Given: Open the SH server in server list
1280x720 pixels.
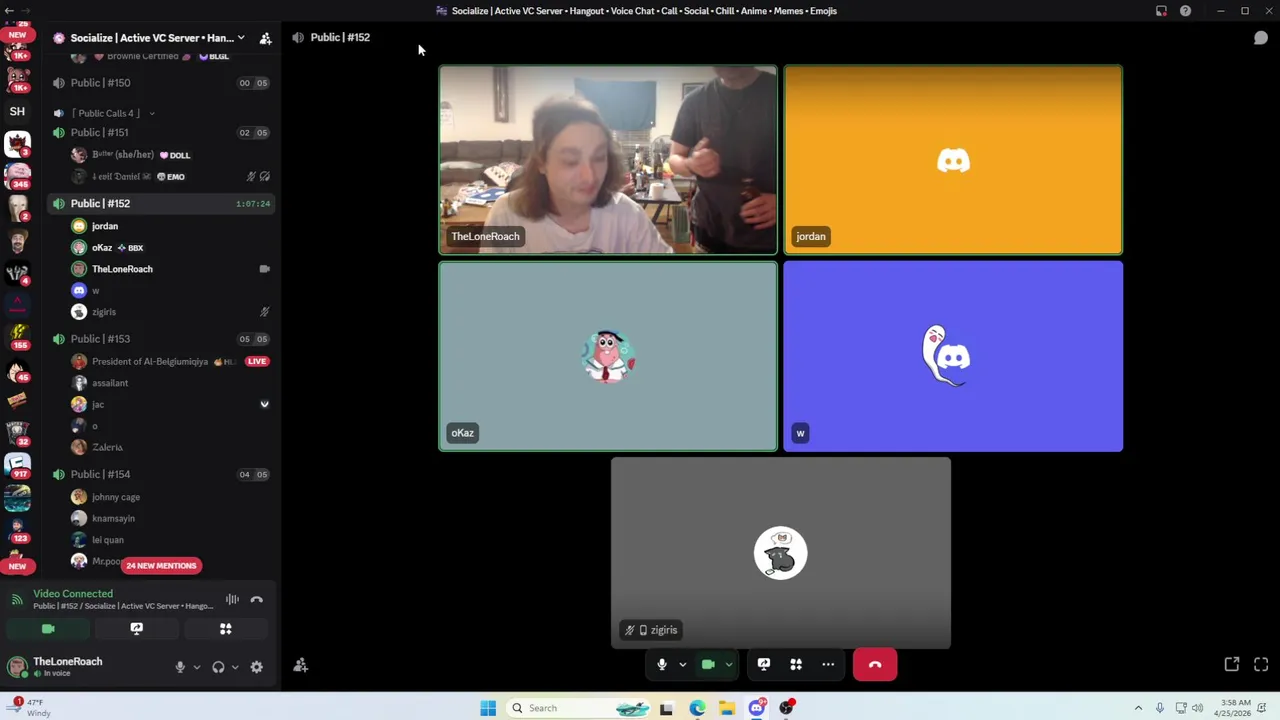Looking at the screenshot, I should tap(17, 111).
